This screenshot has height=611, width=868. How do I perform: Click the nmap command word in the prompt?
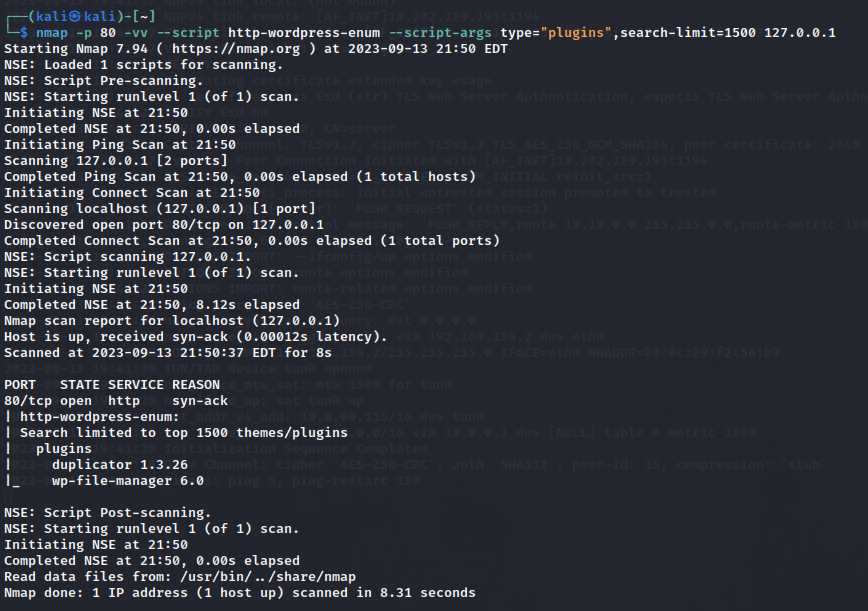[52, 33]
